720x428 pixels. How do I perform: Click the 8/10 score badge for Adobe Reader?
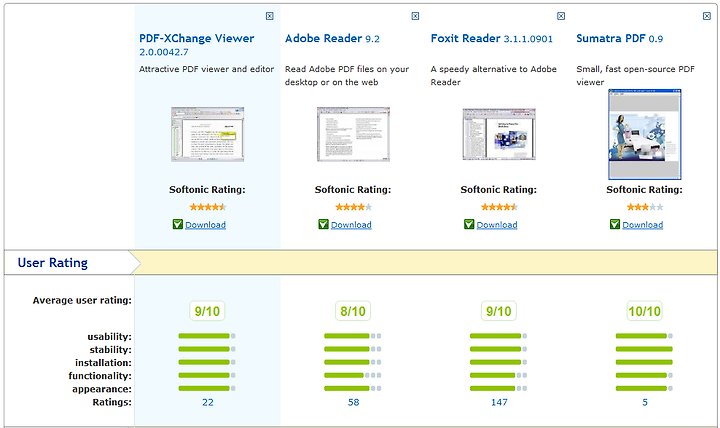tap(353, 311)
